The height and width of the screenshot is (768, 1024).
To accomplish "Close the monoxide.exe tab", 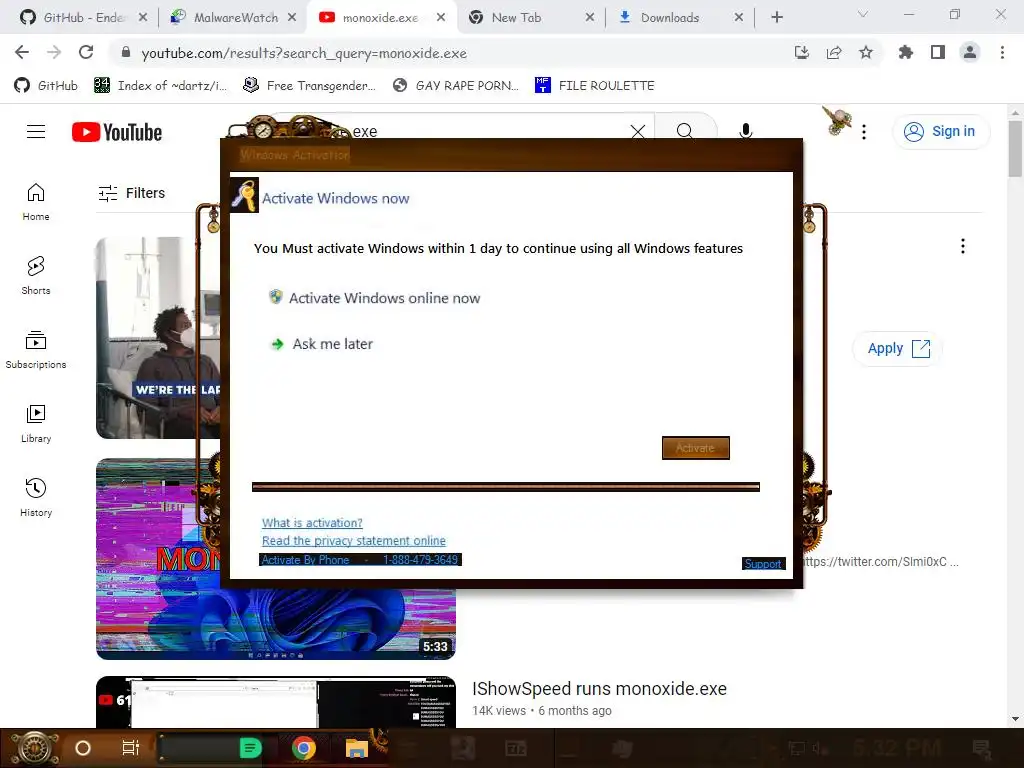I will (441, 18).
